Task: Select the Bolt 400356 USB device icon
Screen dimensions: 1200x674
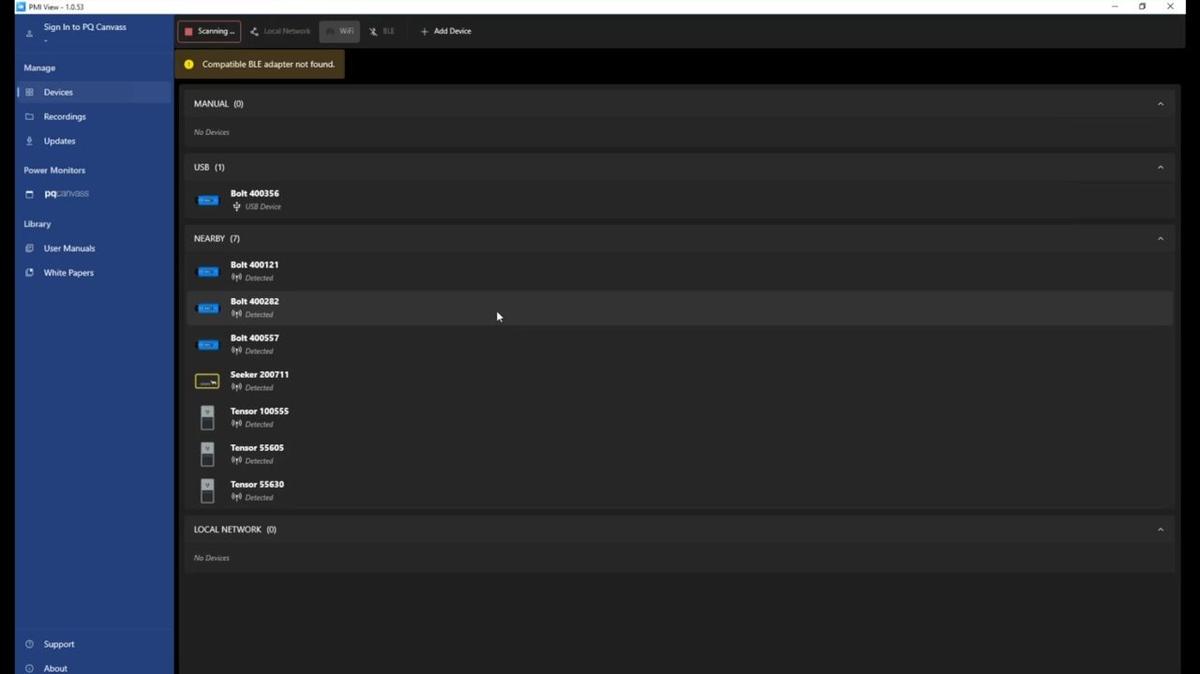Action: pos(207,200)
